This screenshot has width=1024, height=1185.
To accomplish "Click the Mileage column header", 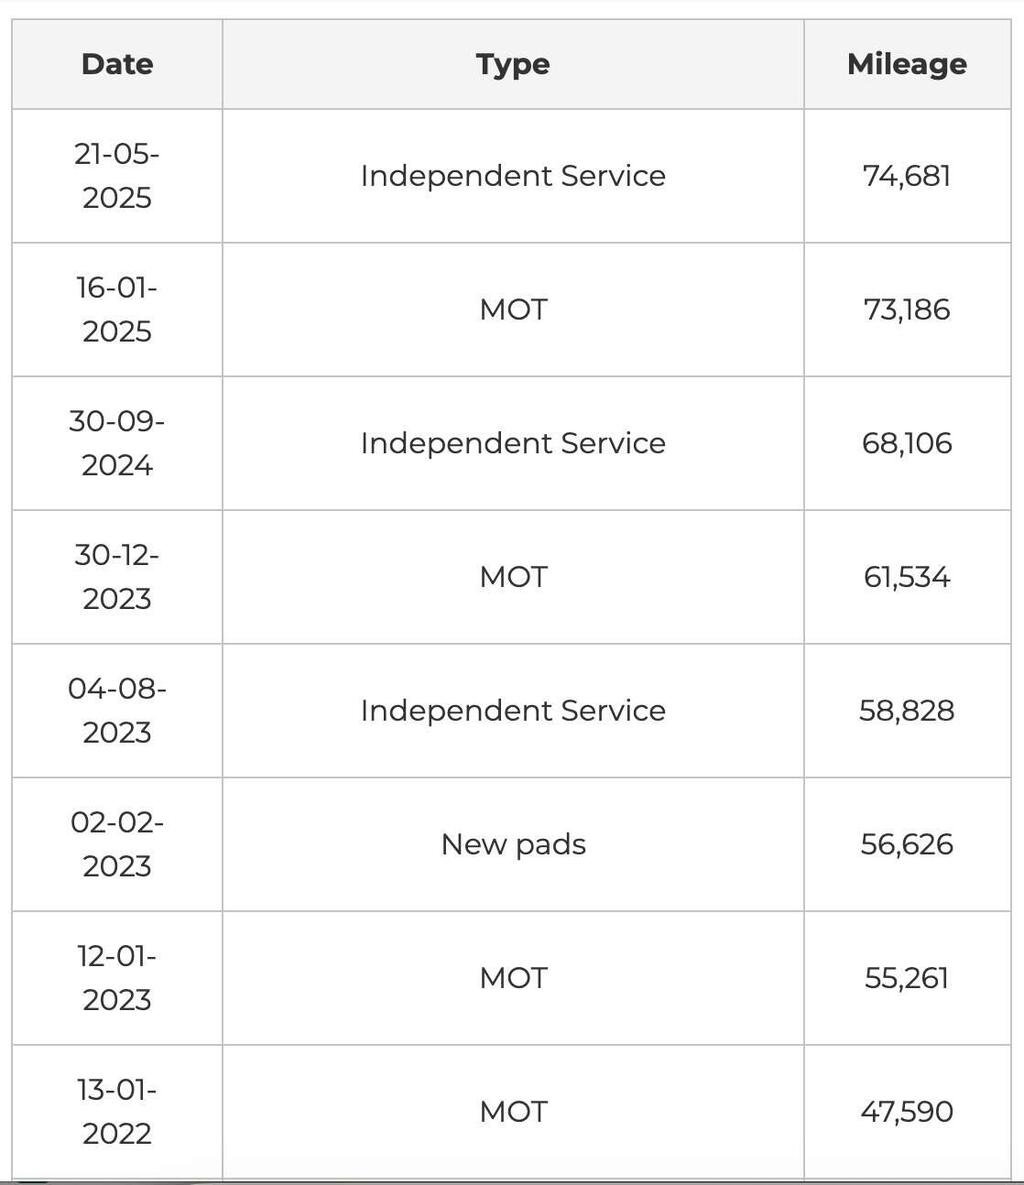I will tap(907, 64).
